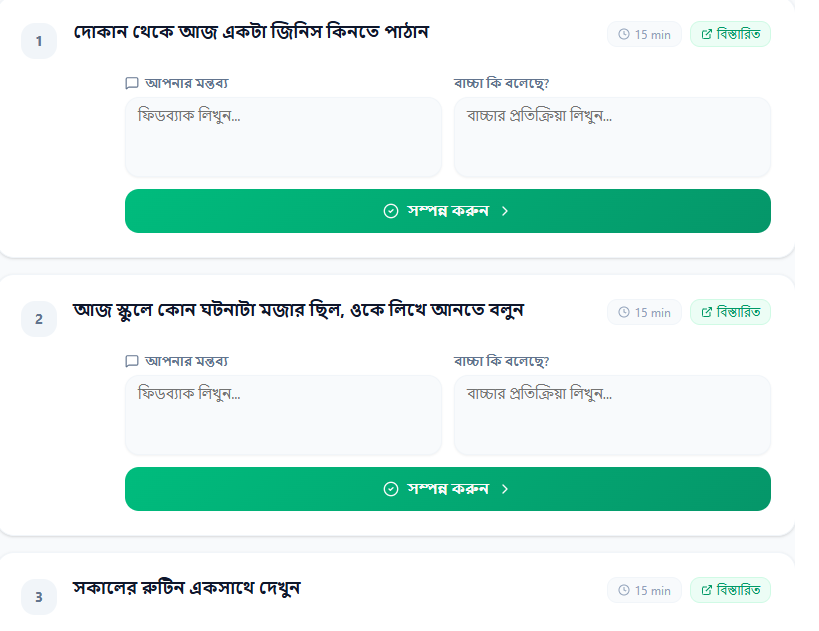Click the ফিডব্যাক লিখুন field in task 1
The image size is (819, 631).
tap(283, 137)
